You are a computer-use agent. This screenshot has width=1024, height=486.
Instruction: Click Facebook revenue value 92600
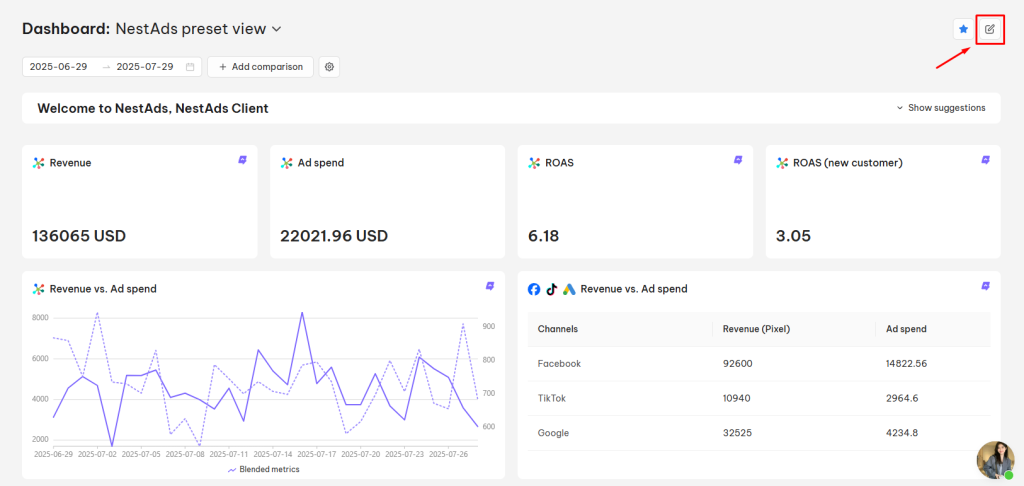click(x=737, y=364)
